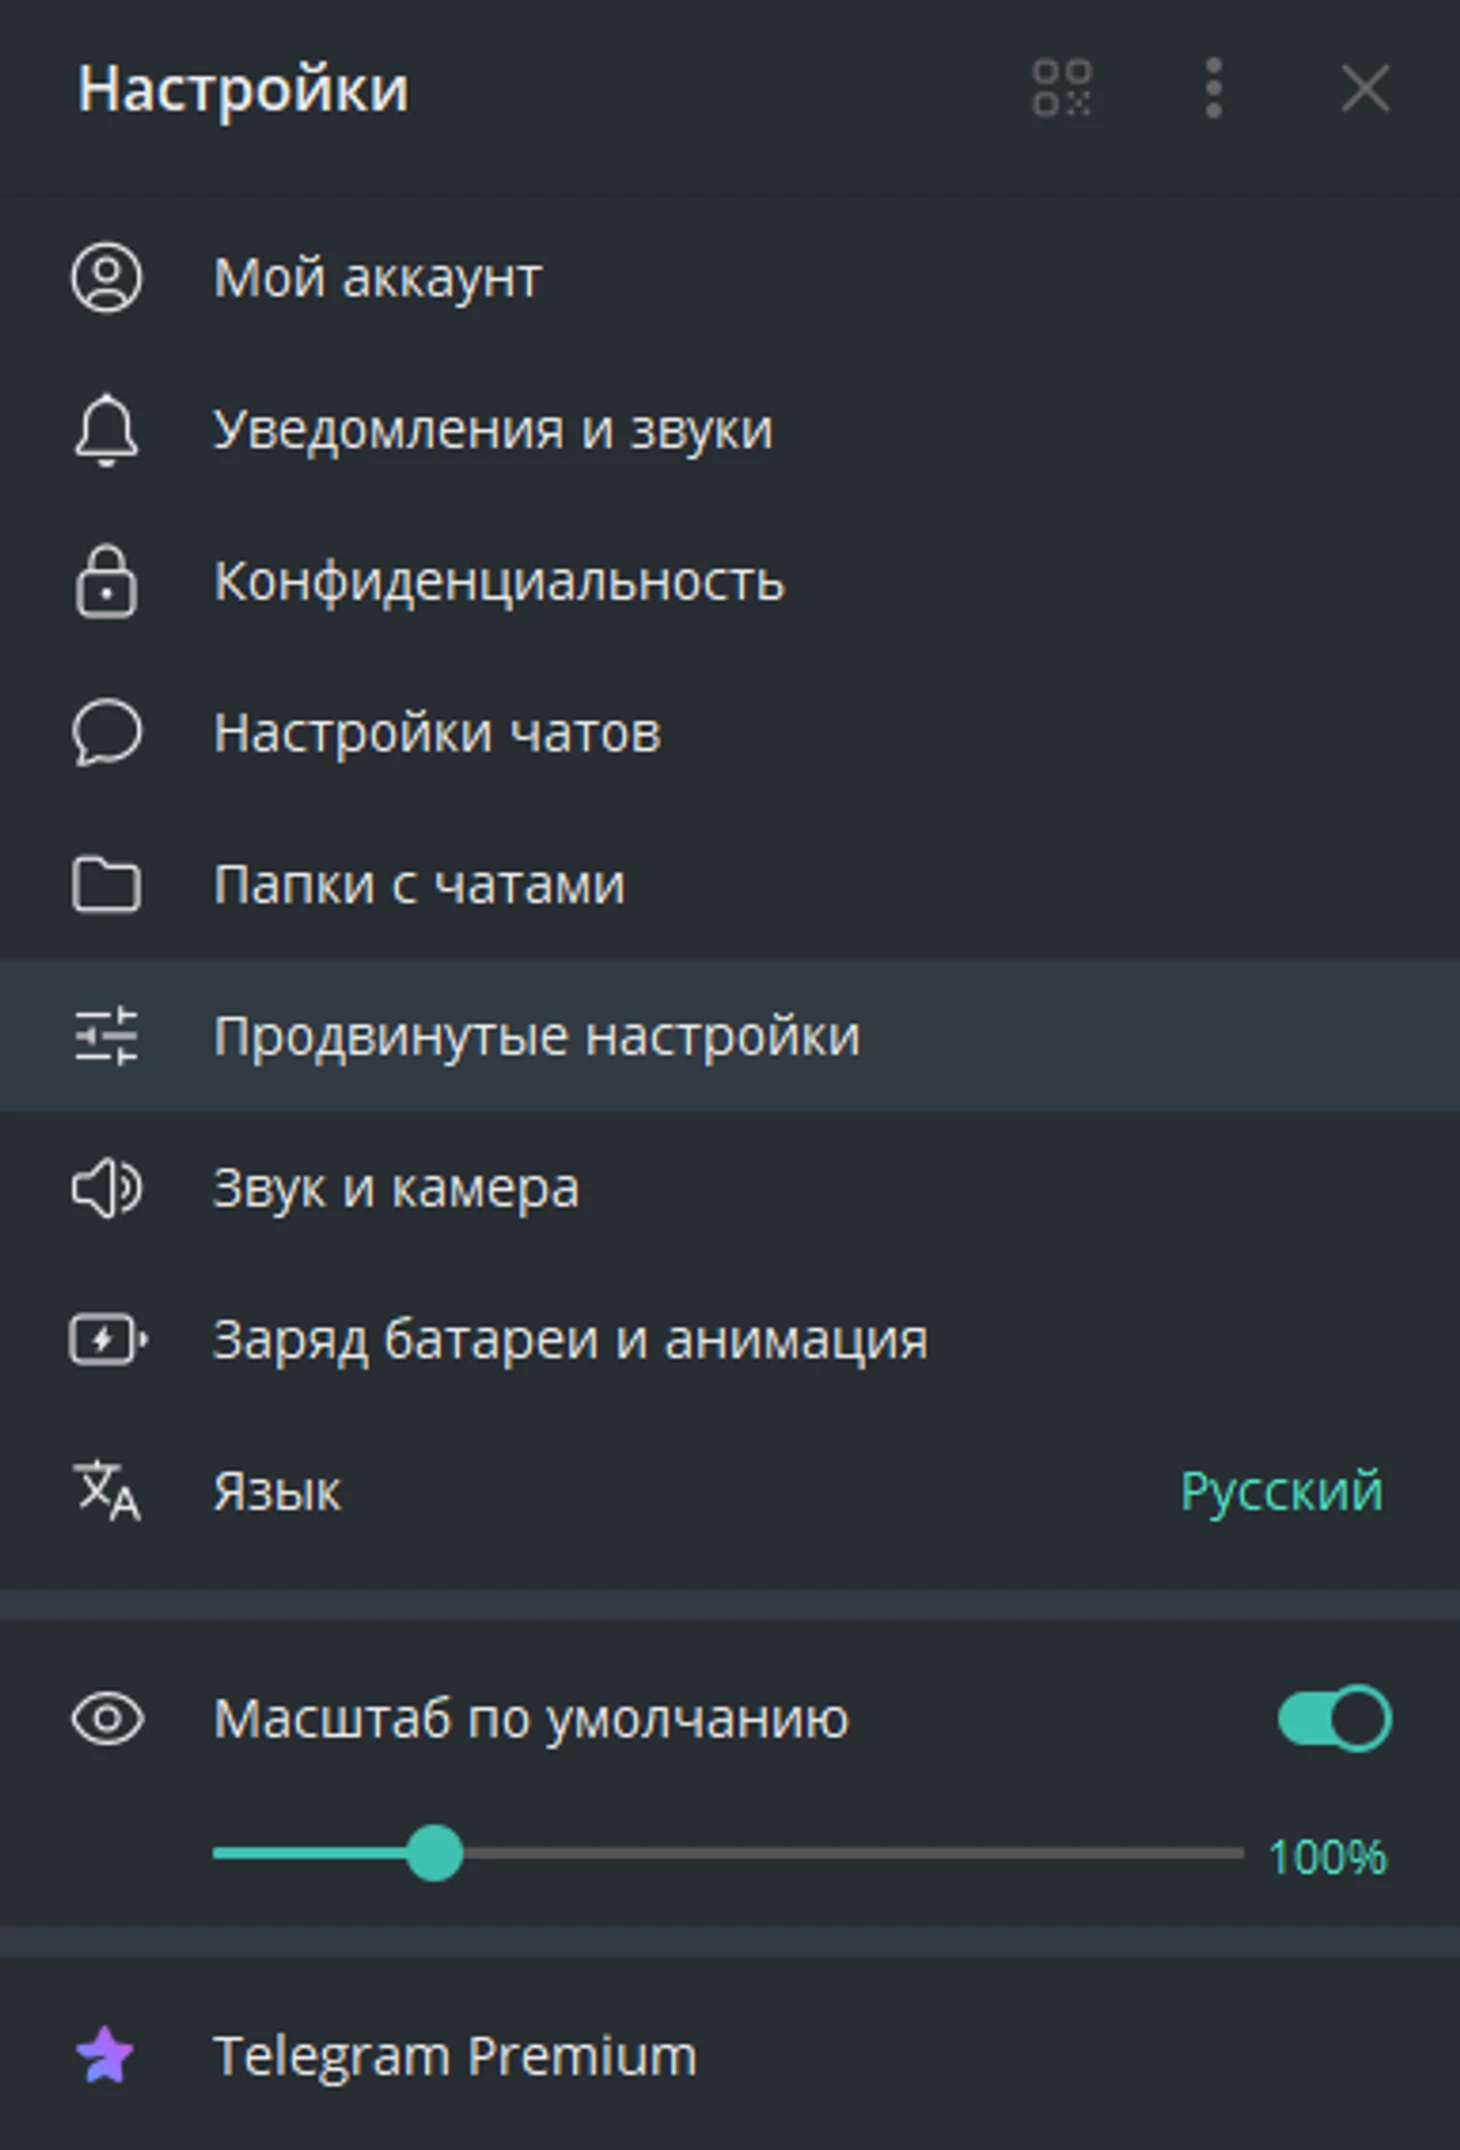Open Уведомления и звуки settings
This screenshot has height=2150, width=1460.
pos(730,430)
